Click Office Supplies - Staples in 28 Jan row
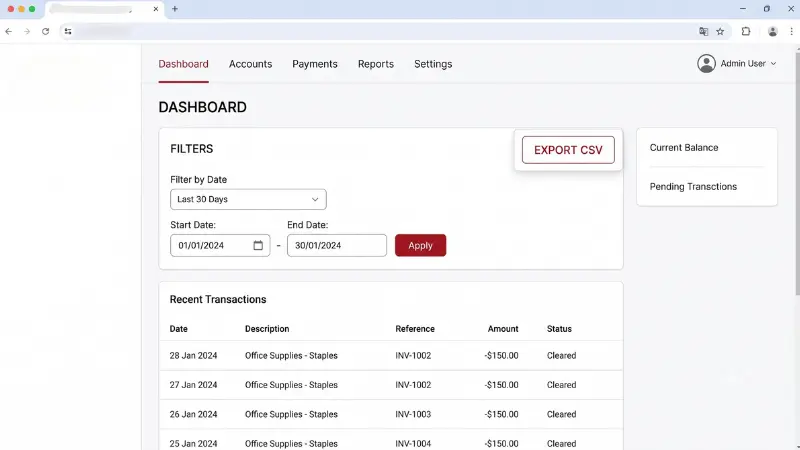The image size is (800, 450). (291, 356)
